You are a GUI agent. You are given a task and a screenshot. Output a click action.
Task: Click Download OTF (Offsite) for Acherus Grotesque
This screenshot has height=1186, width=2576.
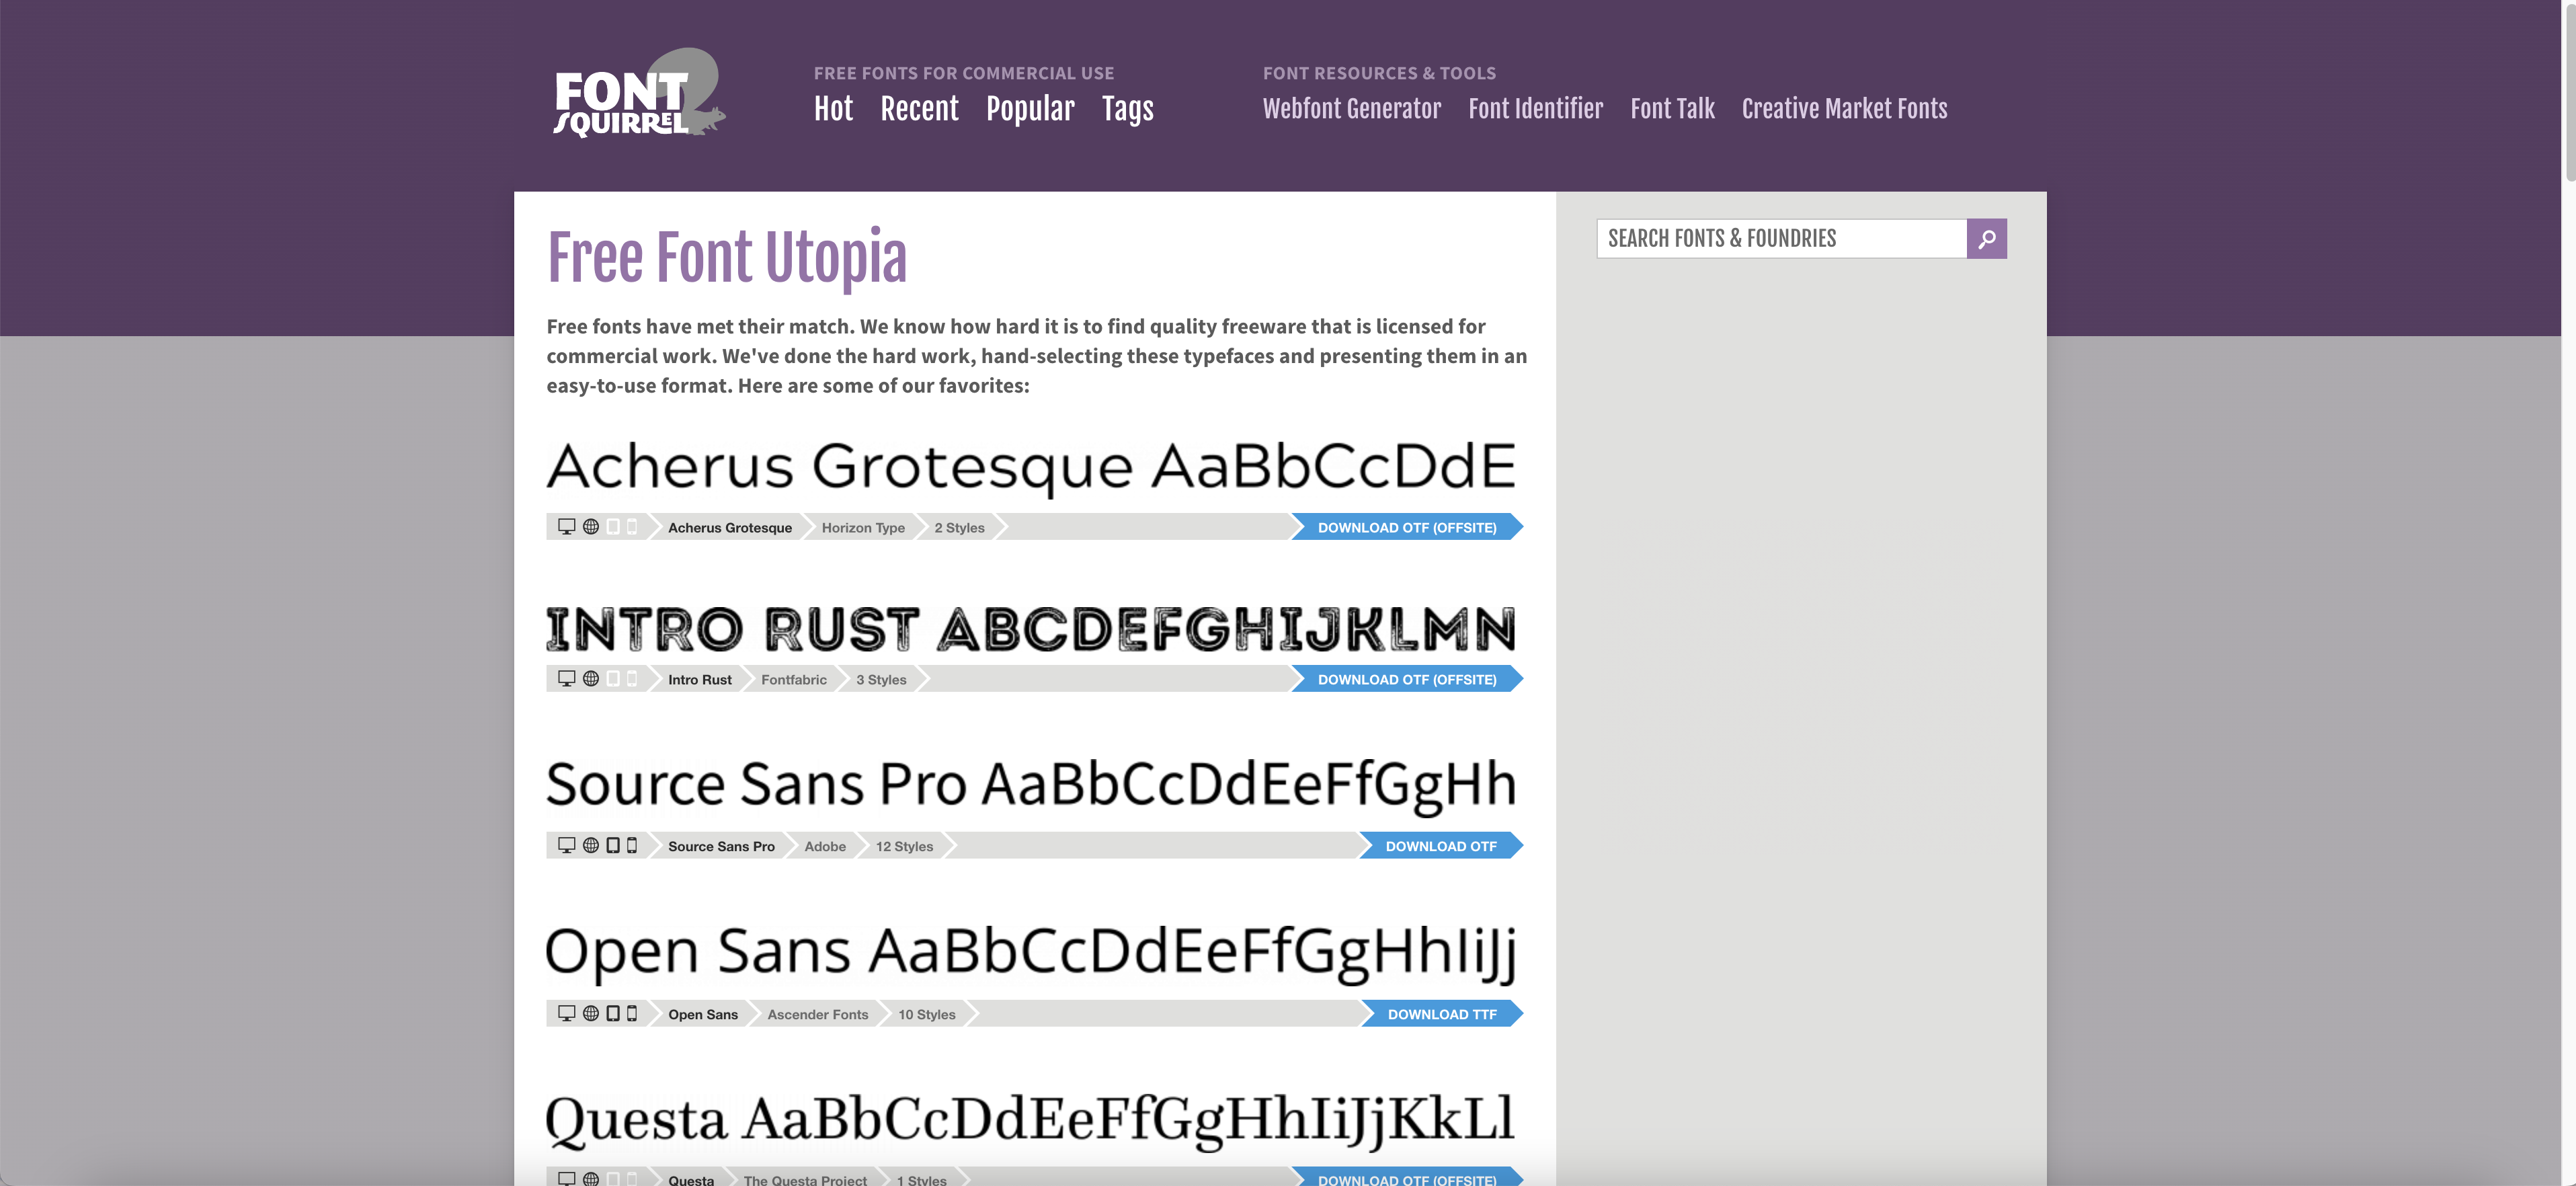1407,527
